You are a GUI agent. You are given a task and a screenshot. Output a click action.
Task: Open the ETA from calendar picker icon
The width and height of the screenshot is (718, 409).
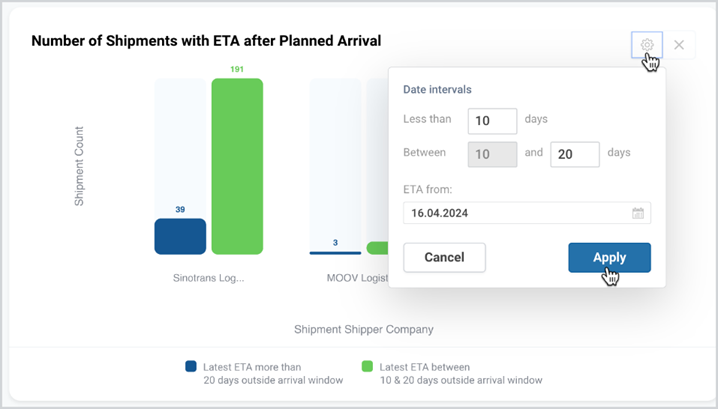tap(638, 213)
